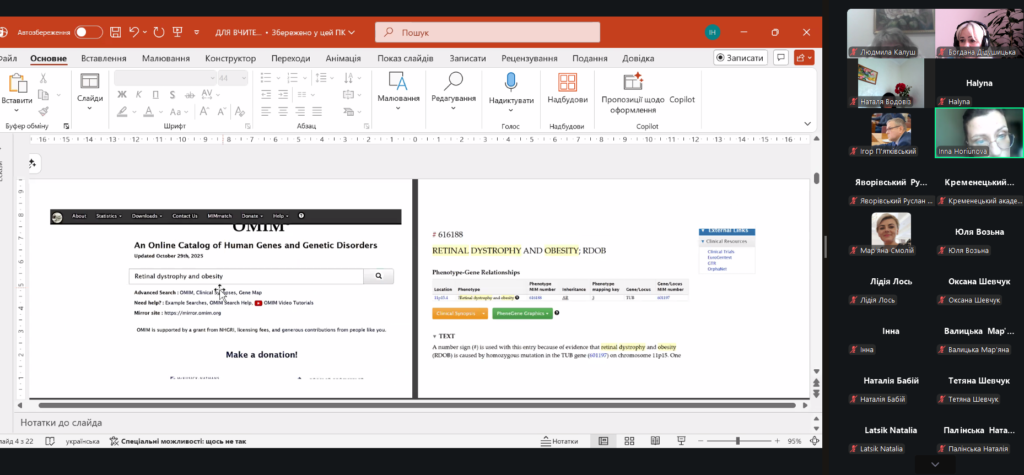Expand the Slides (Слайди) dropdown

[90, 109]
